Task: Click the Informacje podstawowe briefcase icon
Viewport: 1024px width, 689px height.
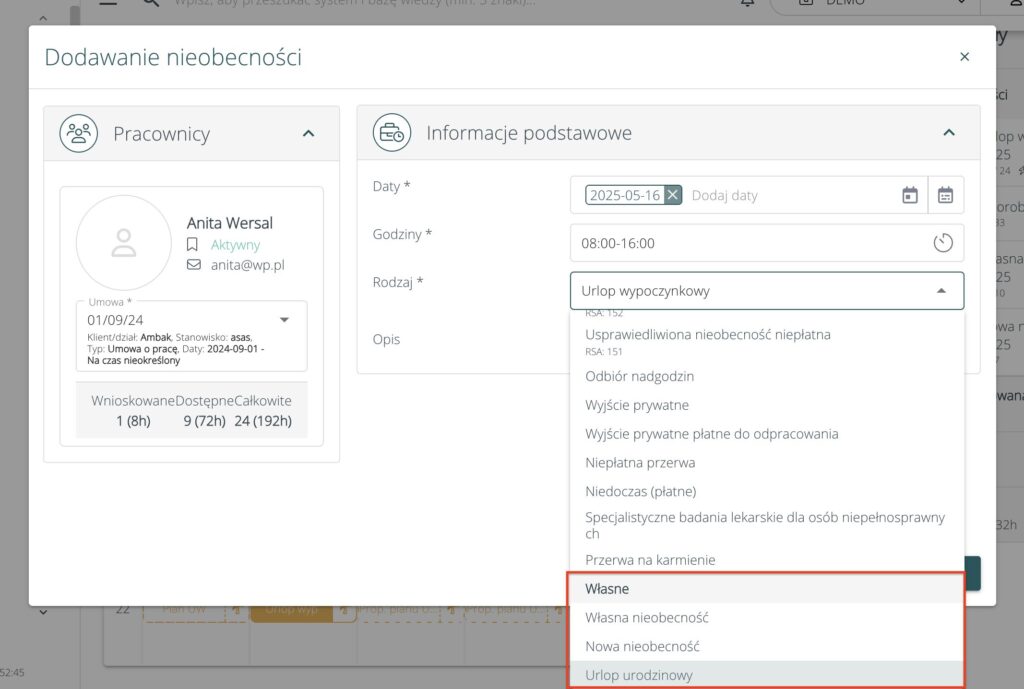Action: pyautogui.click(x=391, y=133)
